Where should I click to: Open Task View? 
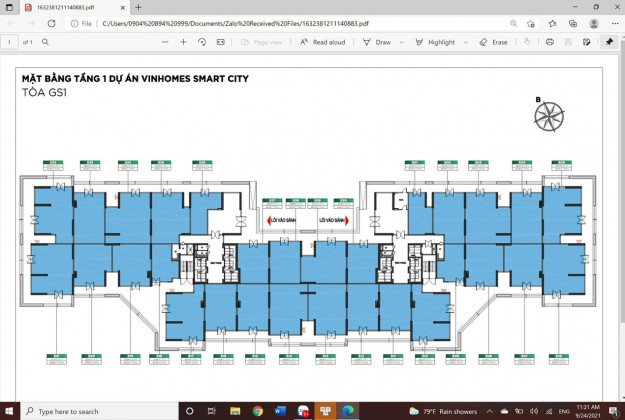click(x=212, y=411)
